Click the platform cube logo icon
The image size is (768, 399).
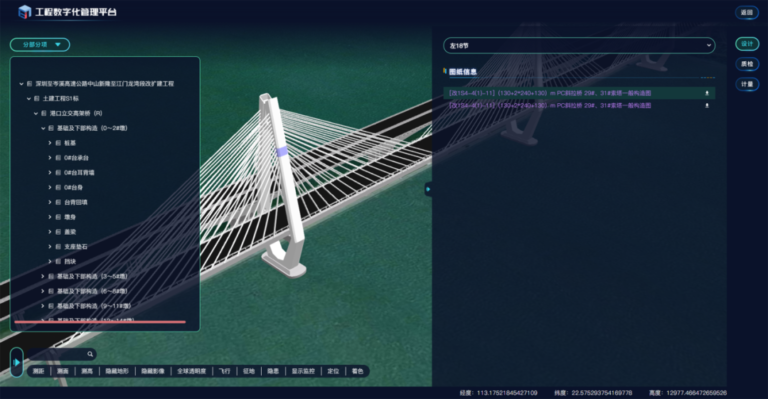[24, 12]
